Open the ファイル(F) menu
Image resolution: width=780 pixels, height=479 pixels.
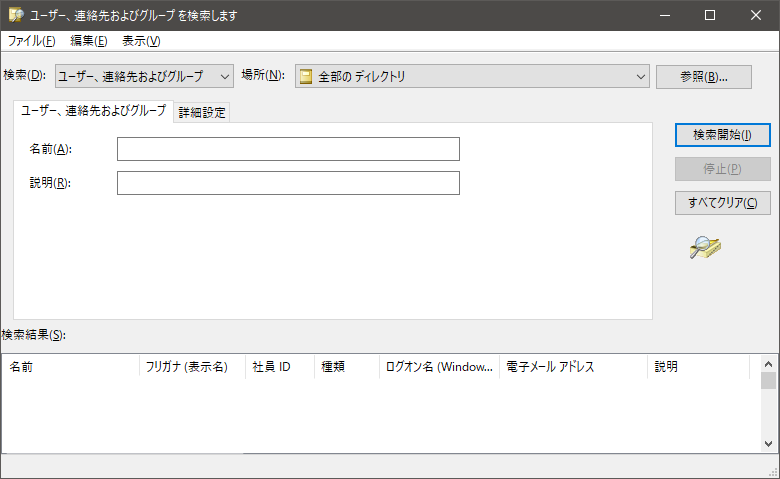(31, 41)
